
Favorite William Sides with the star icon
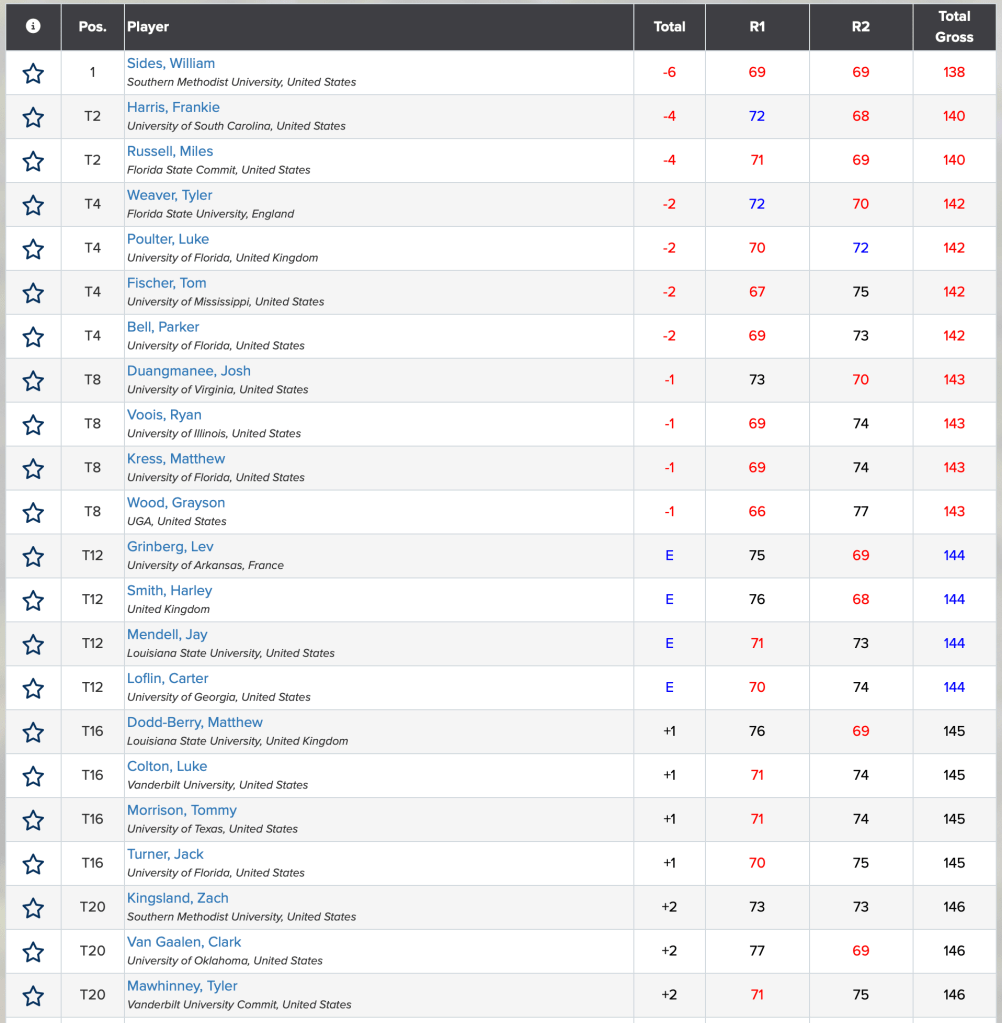(x=33, y=73)
